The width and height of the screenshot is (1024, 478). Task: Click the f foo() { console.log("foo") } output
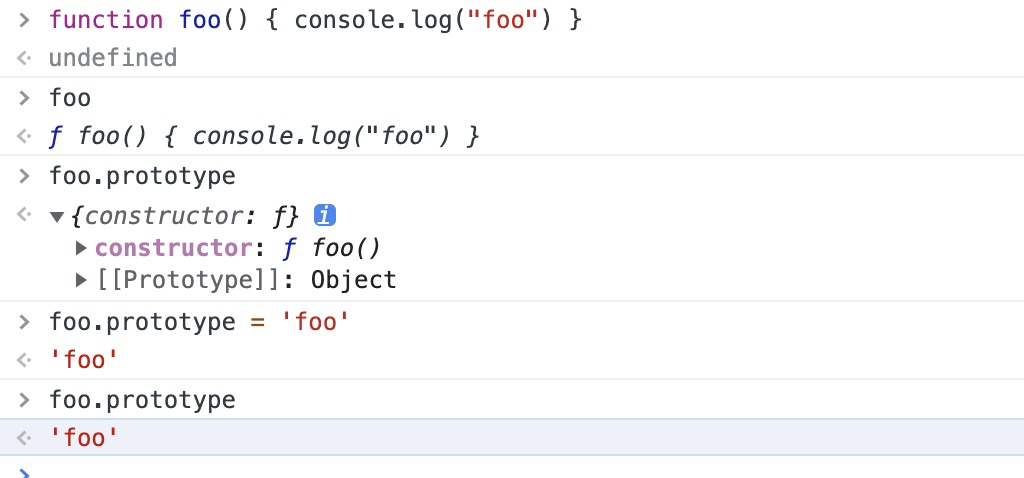264,136
